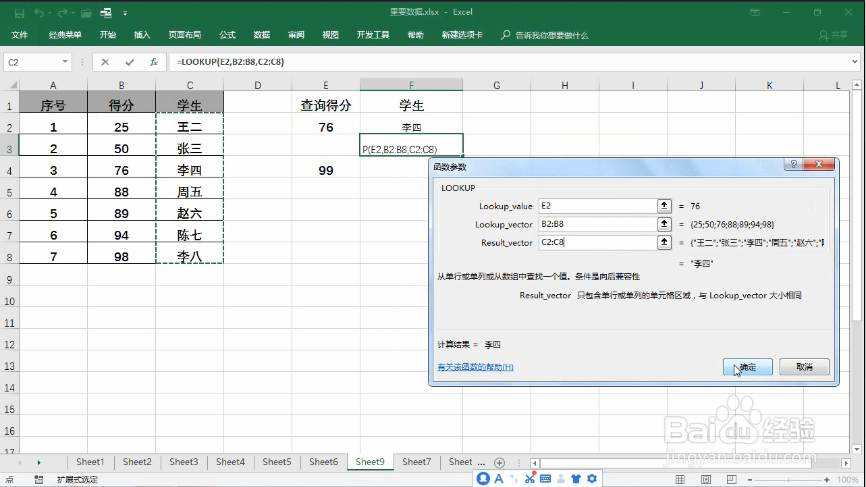Click the zoom in plus button

827,480
